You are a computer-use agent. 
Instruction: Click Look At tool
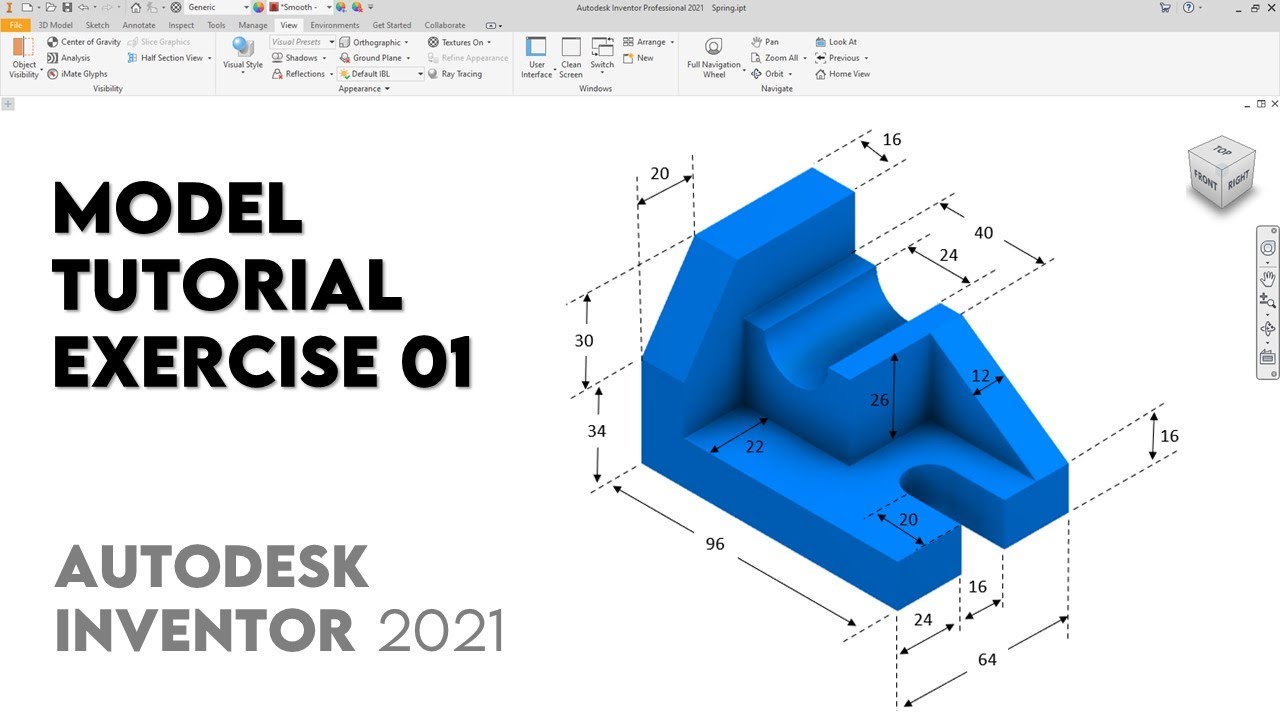(836, 42)
